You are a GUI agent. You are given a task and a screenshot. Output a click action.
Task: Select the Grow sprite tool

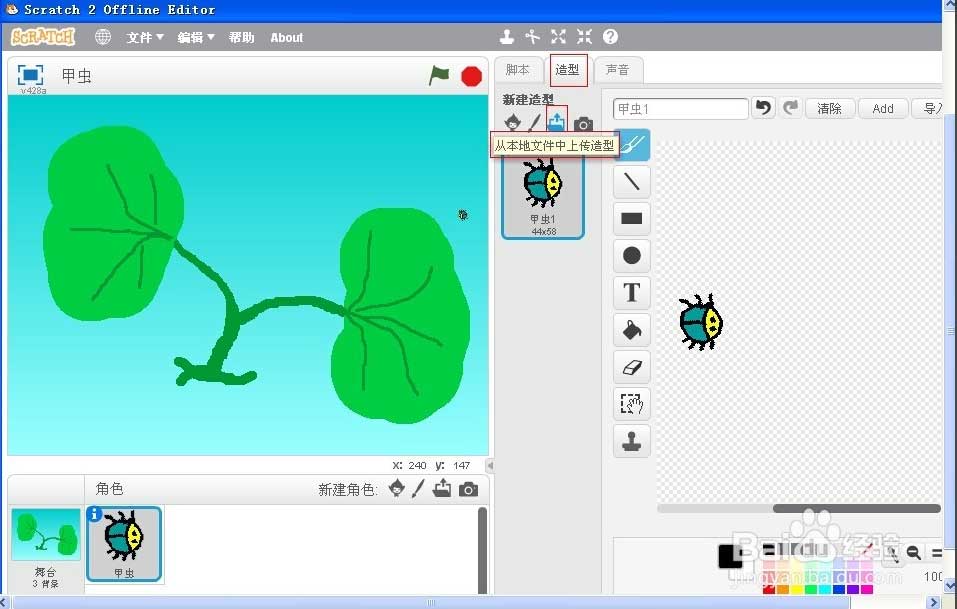[558, 37]
